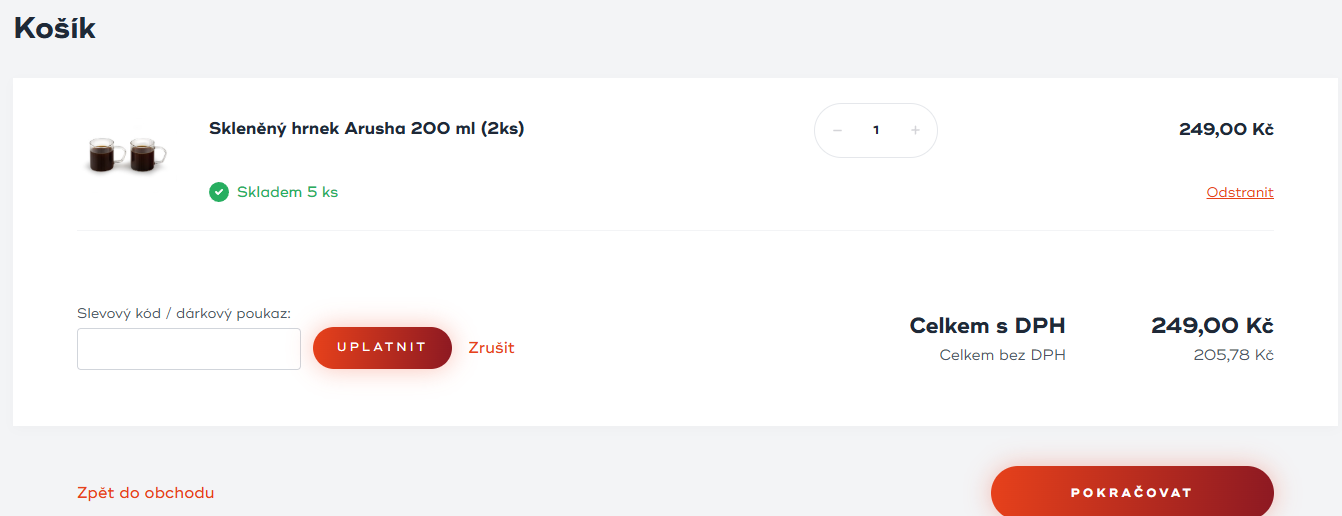
Task: Click the Zrušit link beside Uplatnit
Action: (491, 348)
